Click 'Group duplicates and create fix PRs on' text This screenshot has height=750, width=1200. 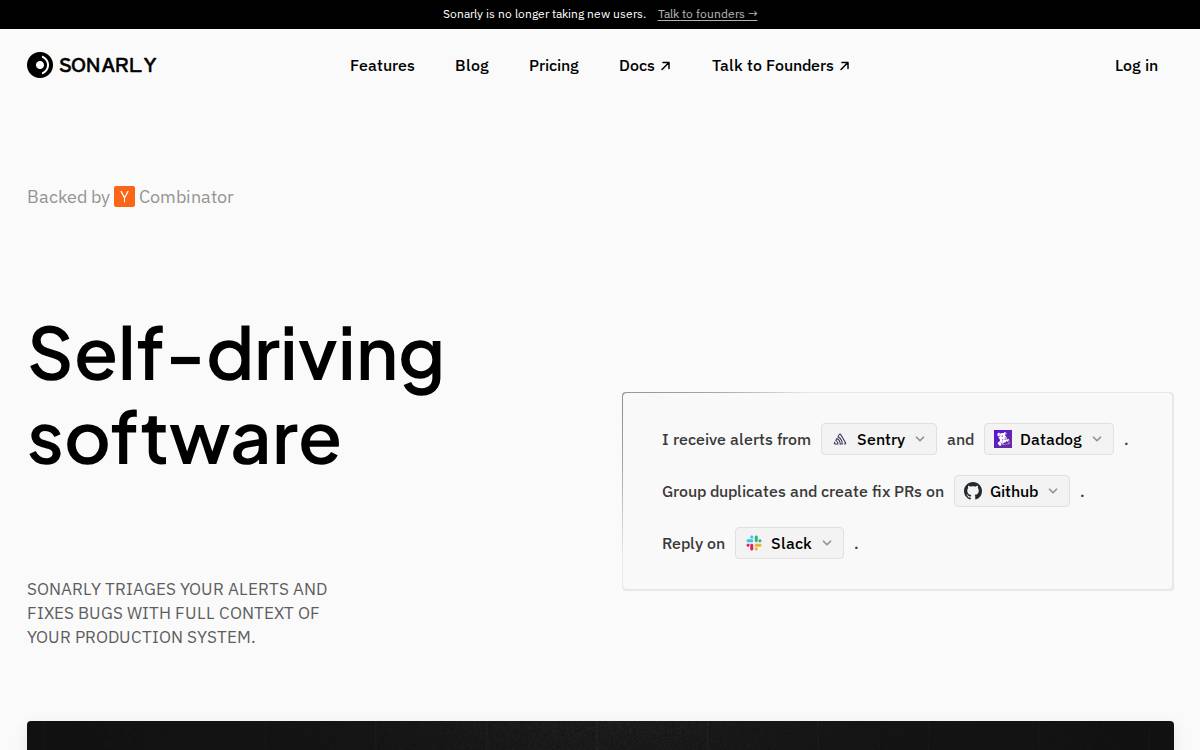tap(803, 491)
